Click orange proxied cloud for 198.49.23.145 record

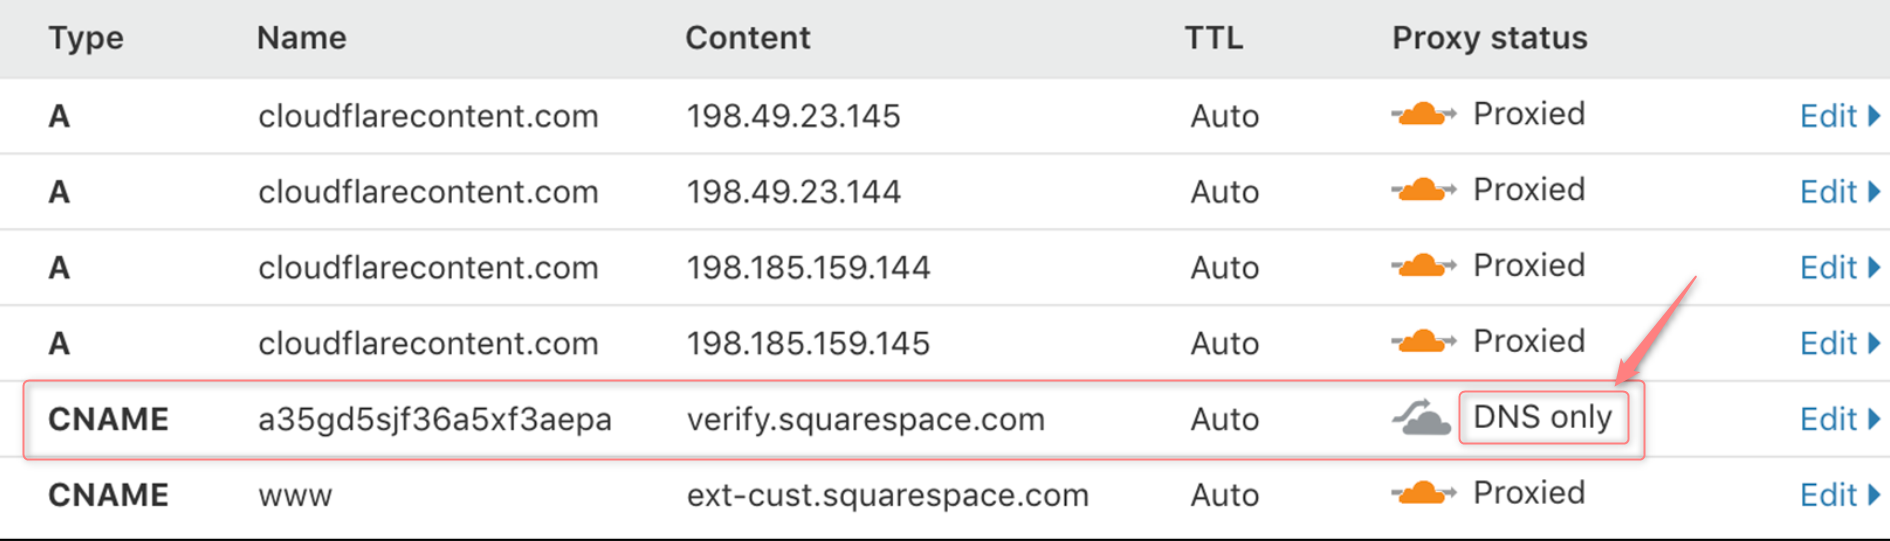pyautogui.click(x=1423, y=114)
